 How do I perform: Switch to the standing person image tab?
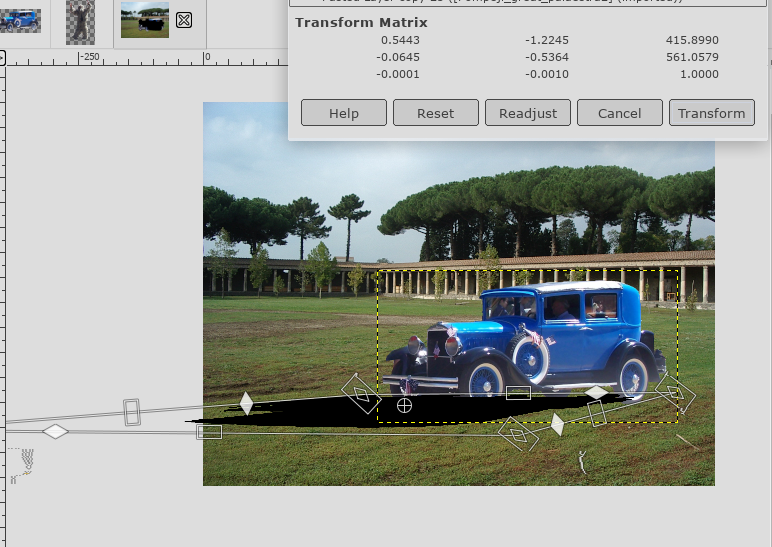[80, 23]
